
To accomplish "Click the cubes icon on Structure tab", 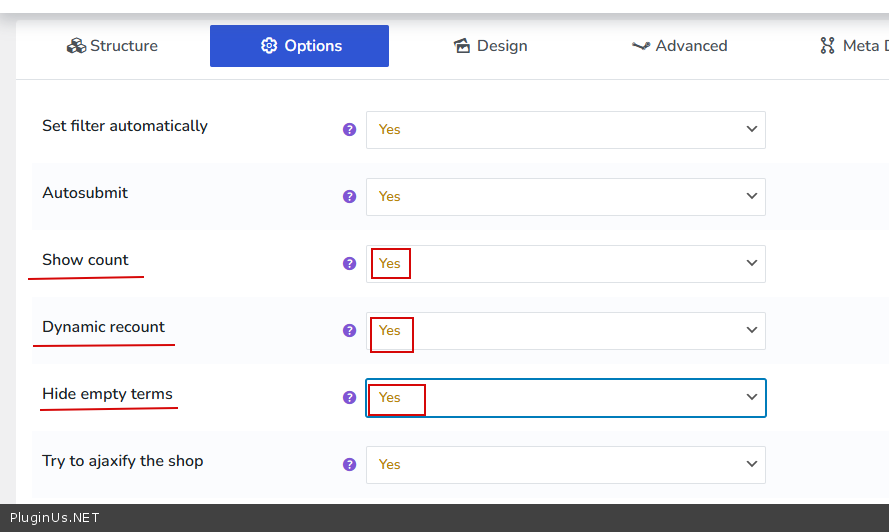I will [76, 46].
